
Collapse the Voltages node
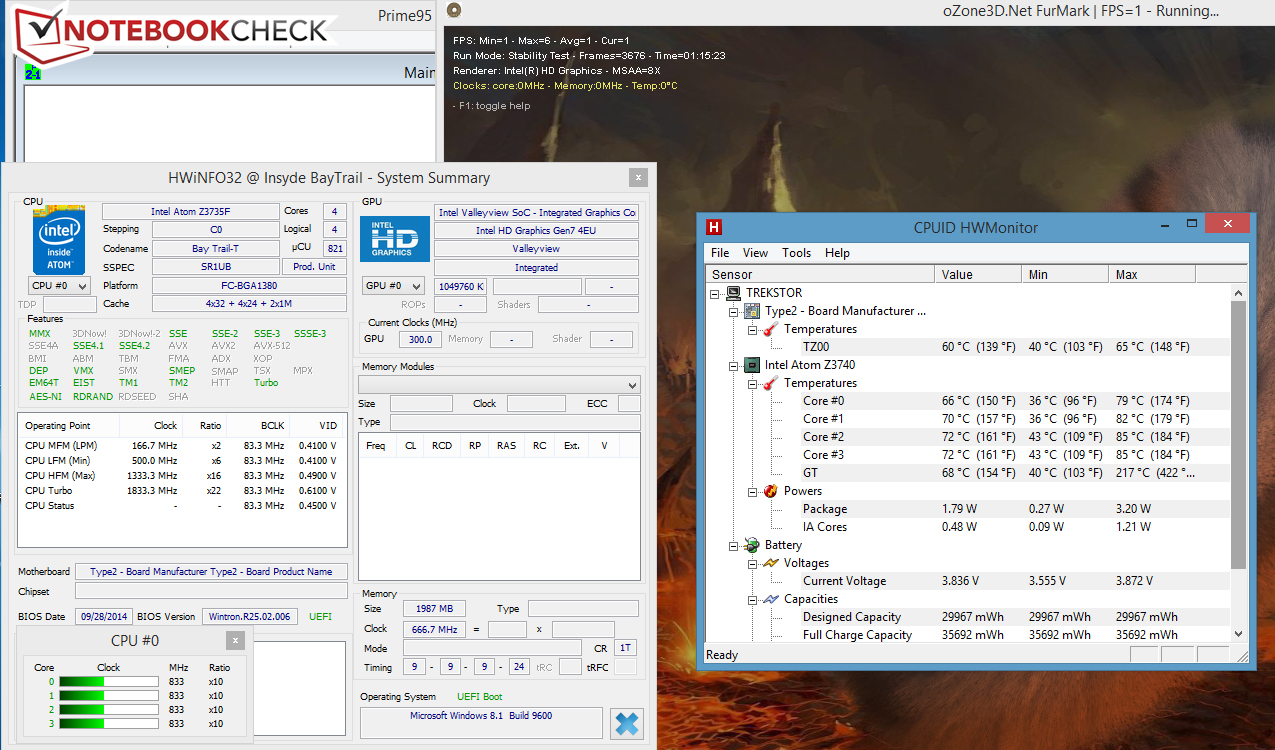751,564
